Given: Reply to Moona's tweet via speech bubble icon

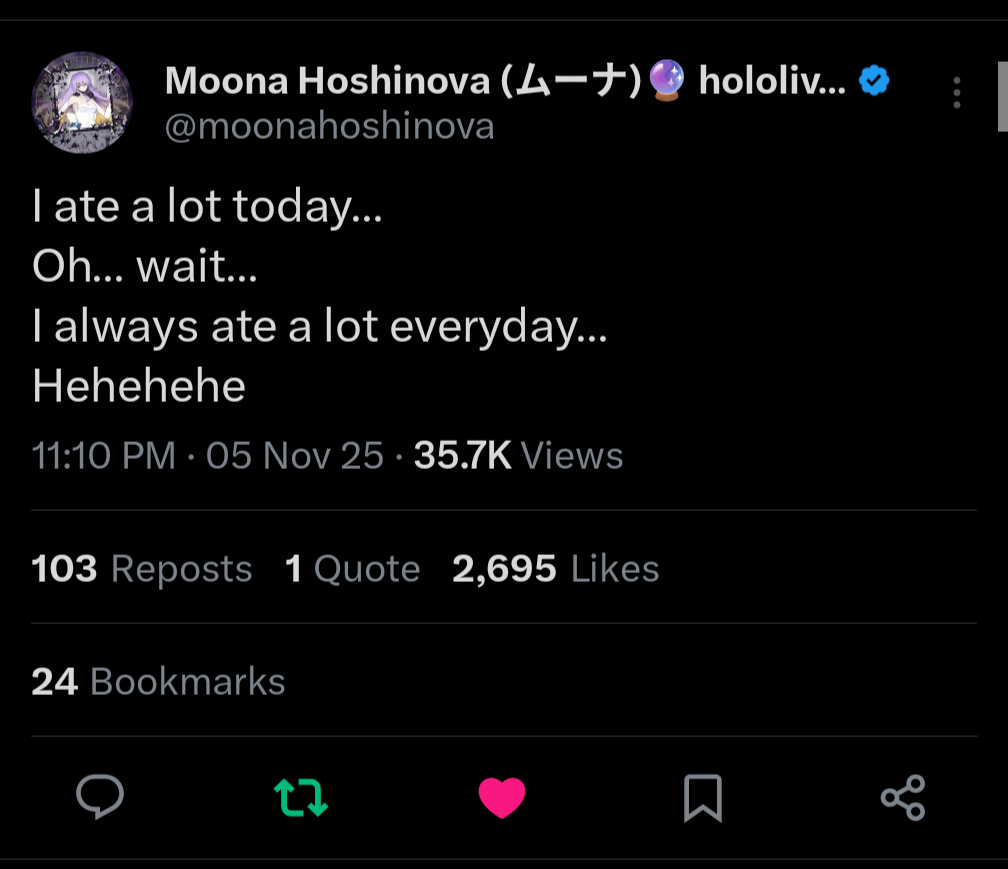Looking at the screenshot, I should [x=100, y=797].
